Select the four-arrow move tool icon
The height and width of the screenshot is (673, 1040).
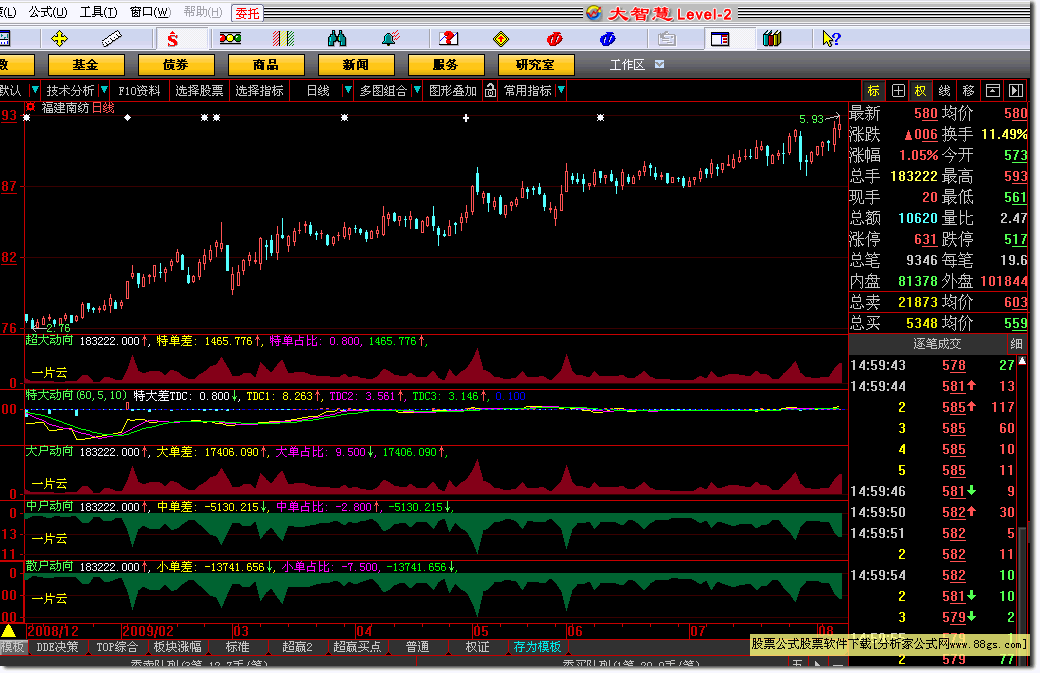click(x=59, y=38)
